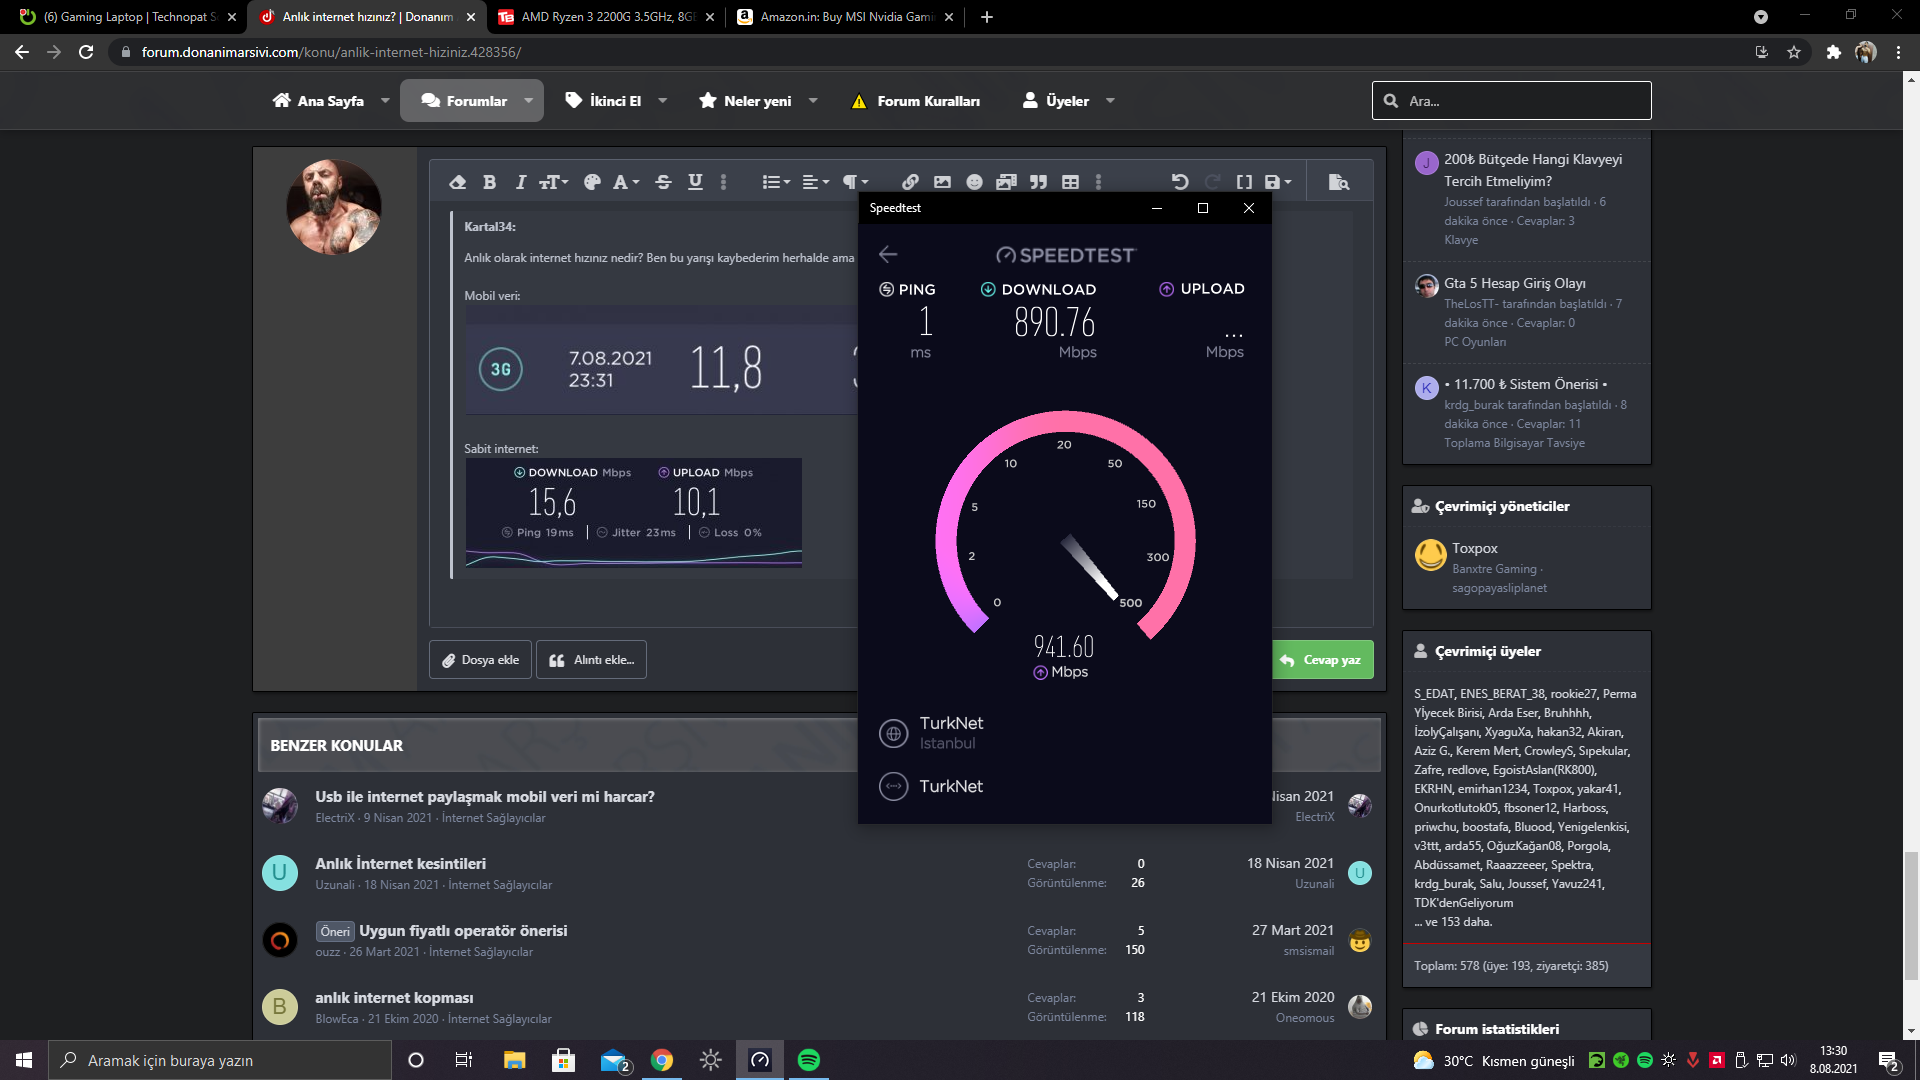Open the font family dropdown

(x=626, y=182)
